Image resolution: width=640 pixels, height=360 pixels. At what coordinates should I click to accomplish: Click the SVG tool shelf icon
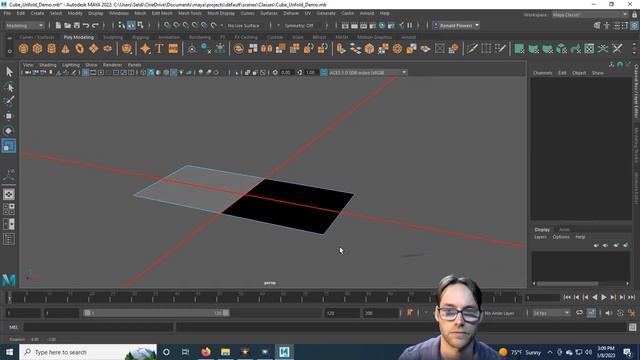pos(173,49)
